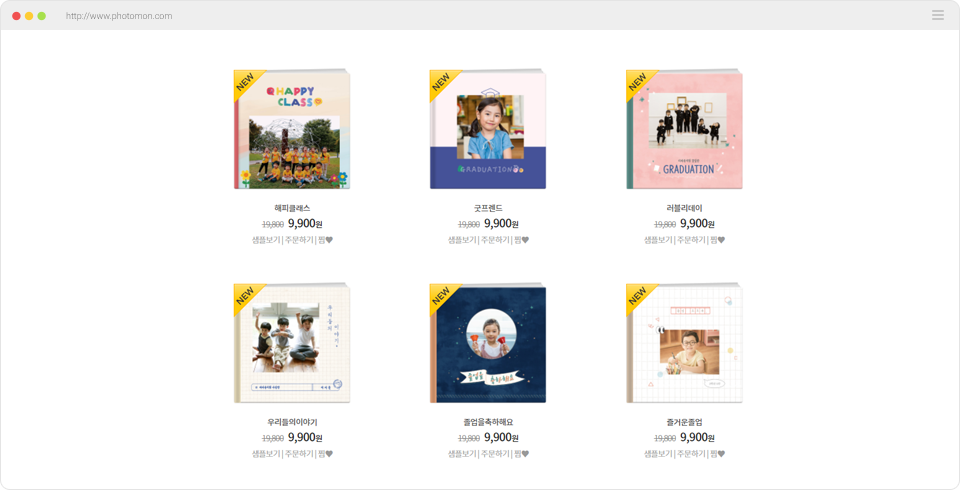Select the navy 졸업을축하해요 album cover
960x490 pixels.
tap(488, 343)
